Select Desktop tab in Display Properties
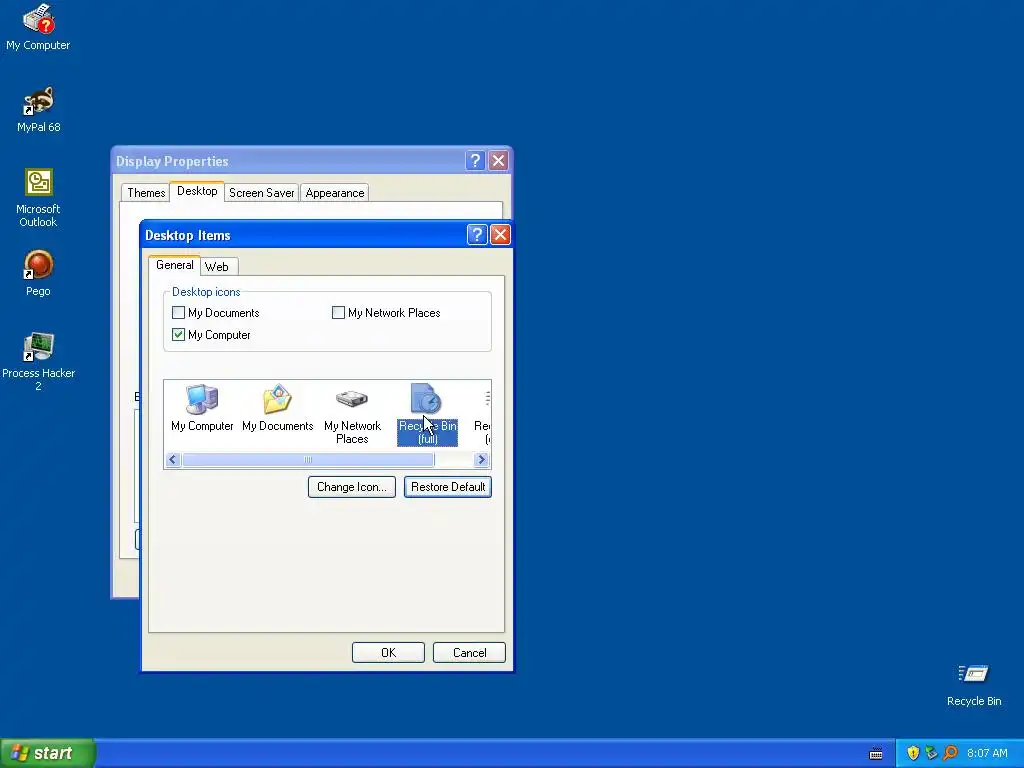 point(197,191)
